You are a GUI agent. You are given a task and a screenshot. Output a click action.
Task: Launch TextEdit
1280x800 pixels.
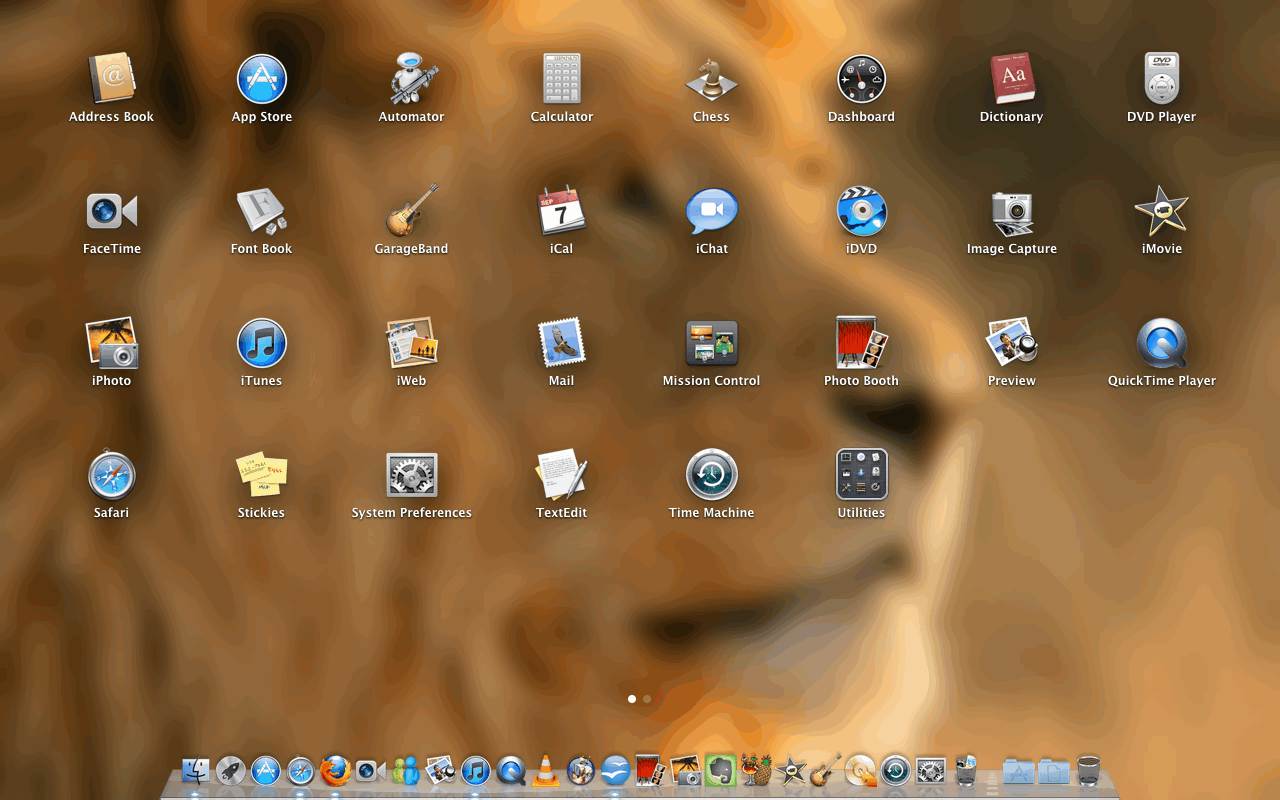(561, 475)
